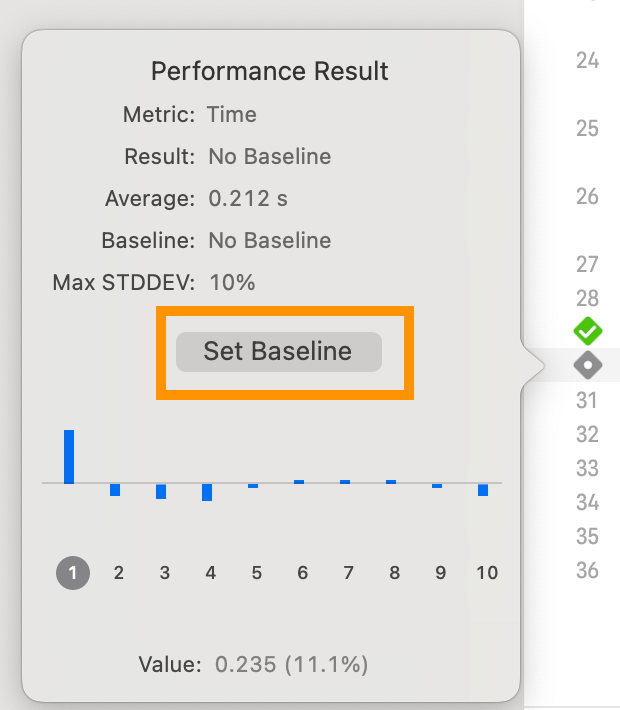Select iteration 1 in the chart
Viewport: 620px width, 710px height.
pyautogui.click(x=72, y=573)
